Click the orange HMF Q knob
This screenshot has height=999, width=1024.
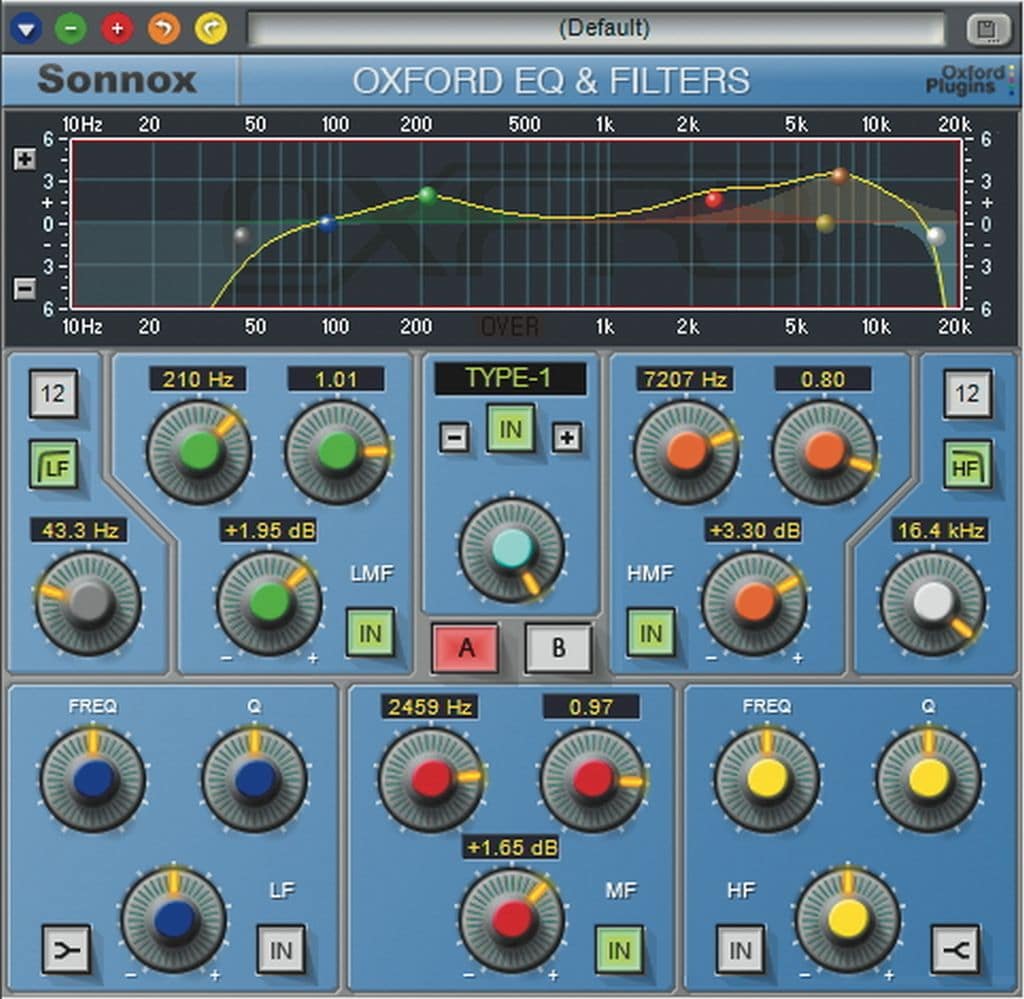point(824,451)
